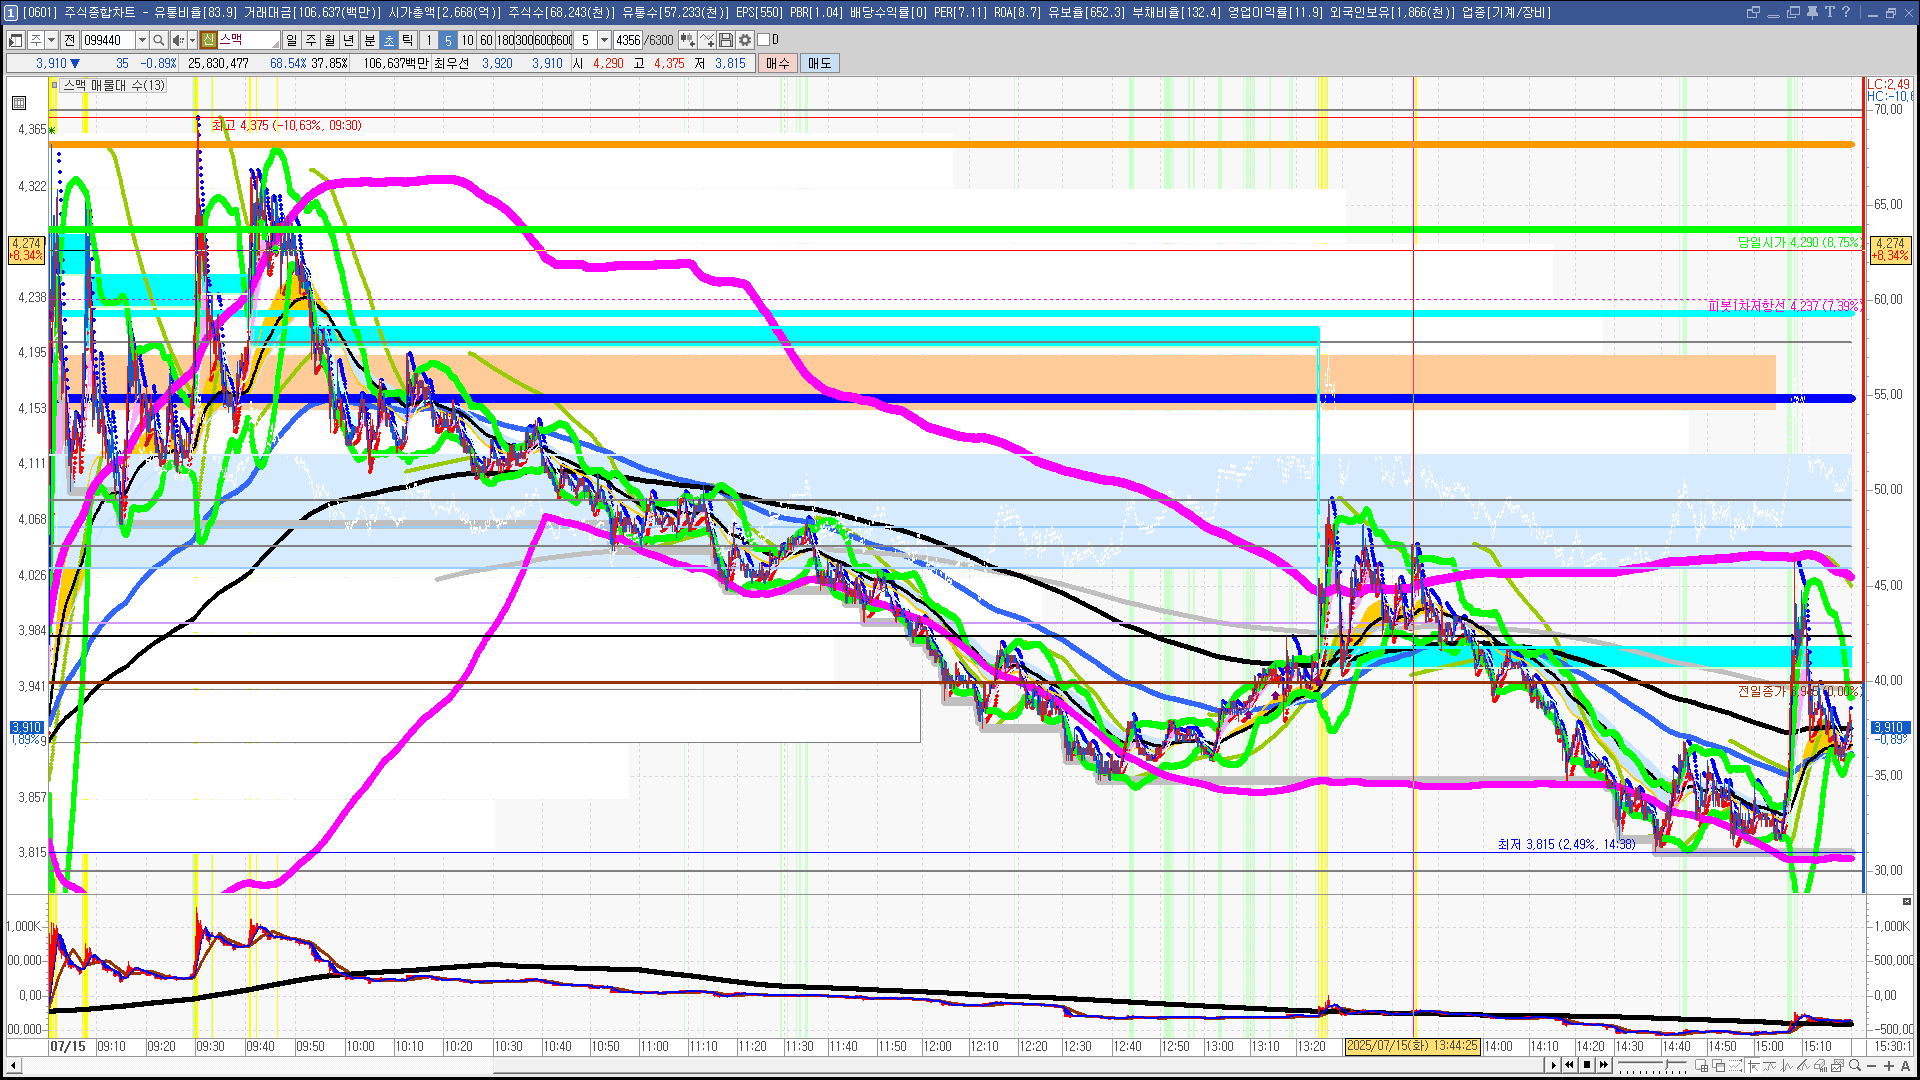Open the stock code history dropdown
The width and height of the screenshot is (1920, 1080).
click(x=142, y=40)
